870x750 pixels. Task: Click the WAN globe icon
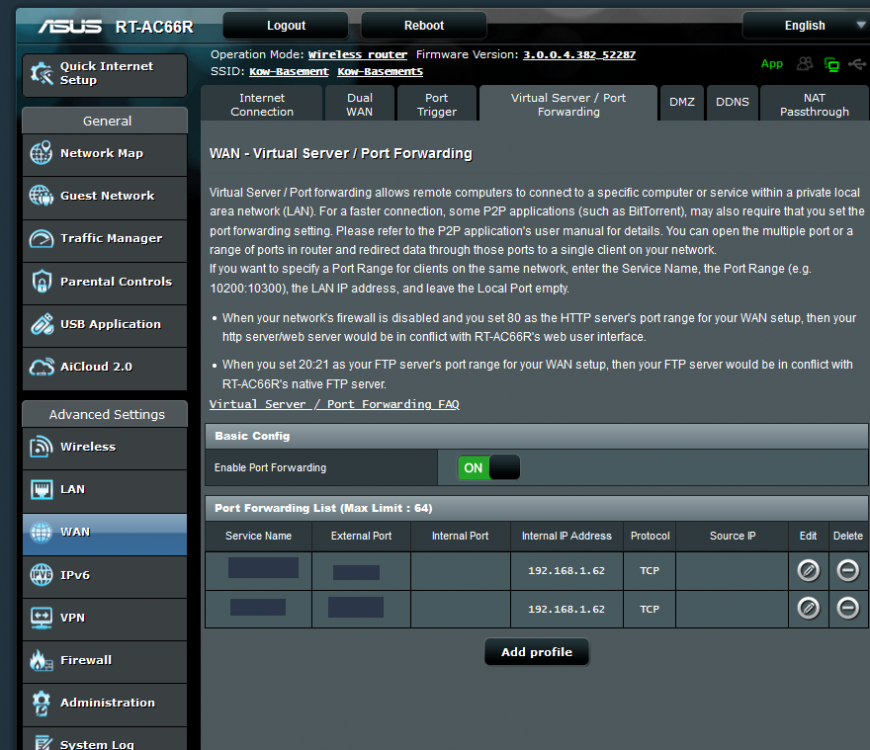tap(41, 532)
